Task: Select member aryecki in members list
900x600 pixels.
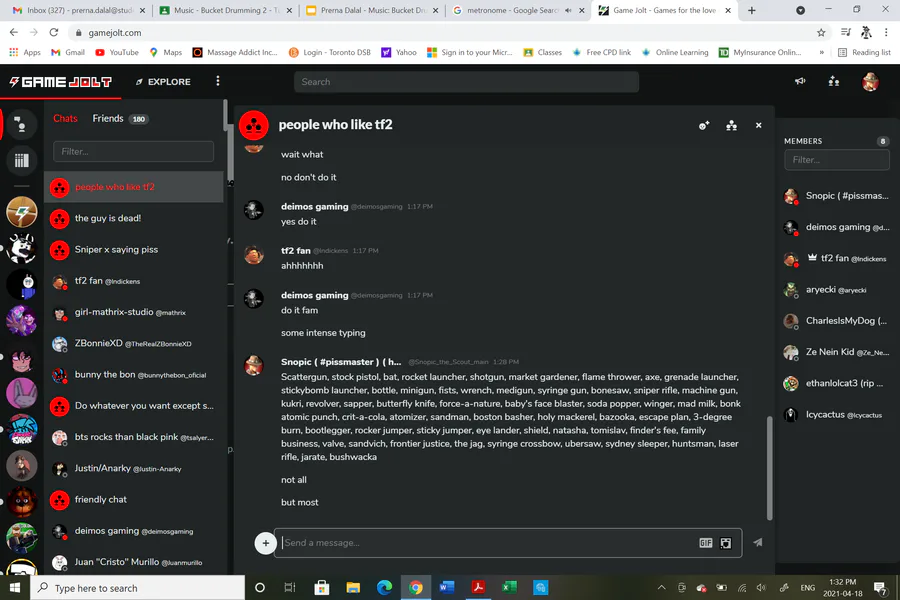Action: pos(836,289)
